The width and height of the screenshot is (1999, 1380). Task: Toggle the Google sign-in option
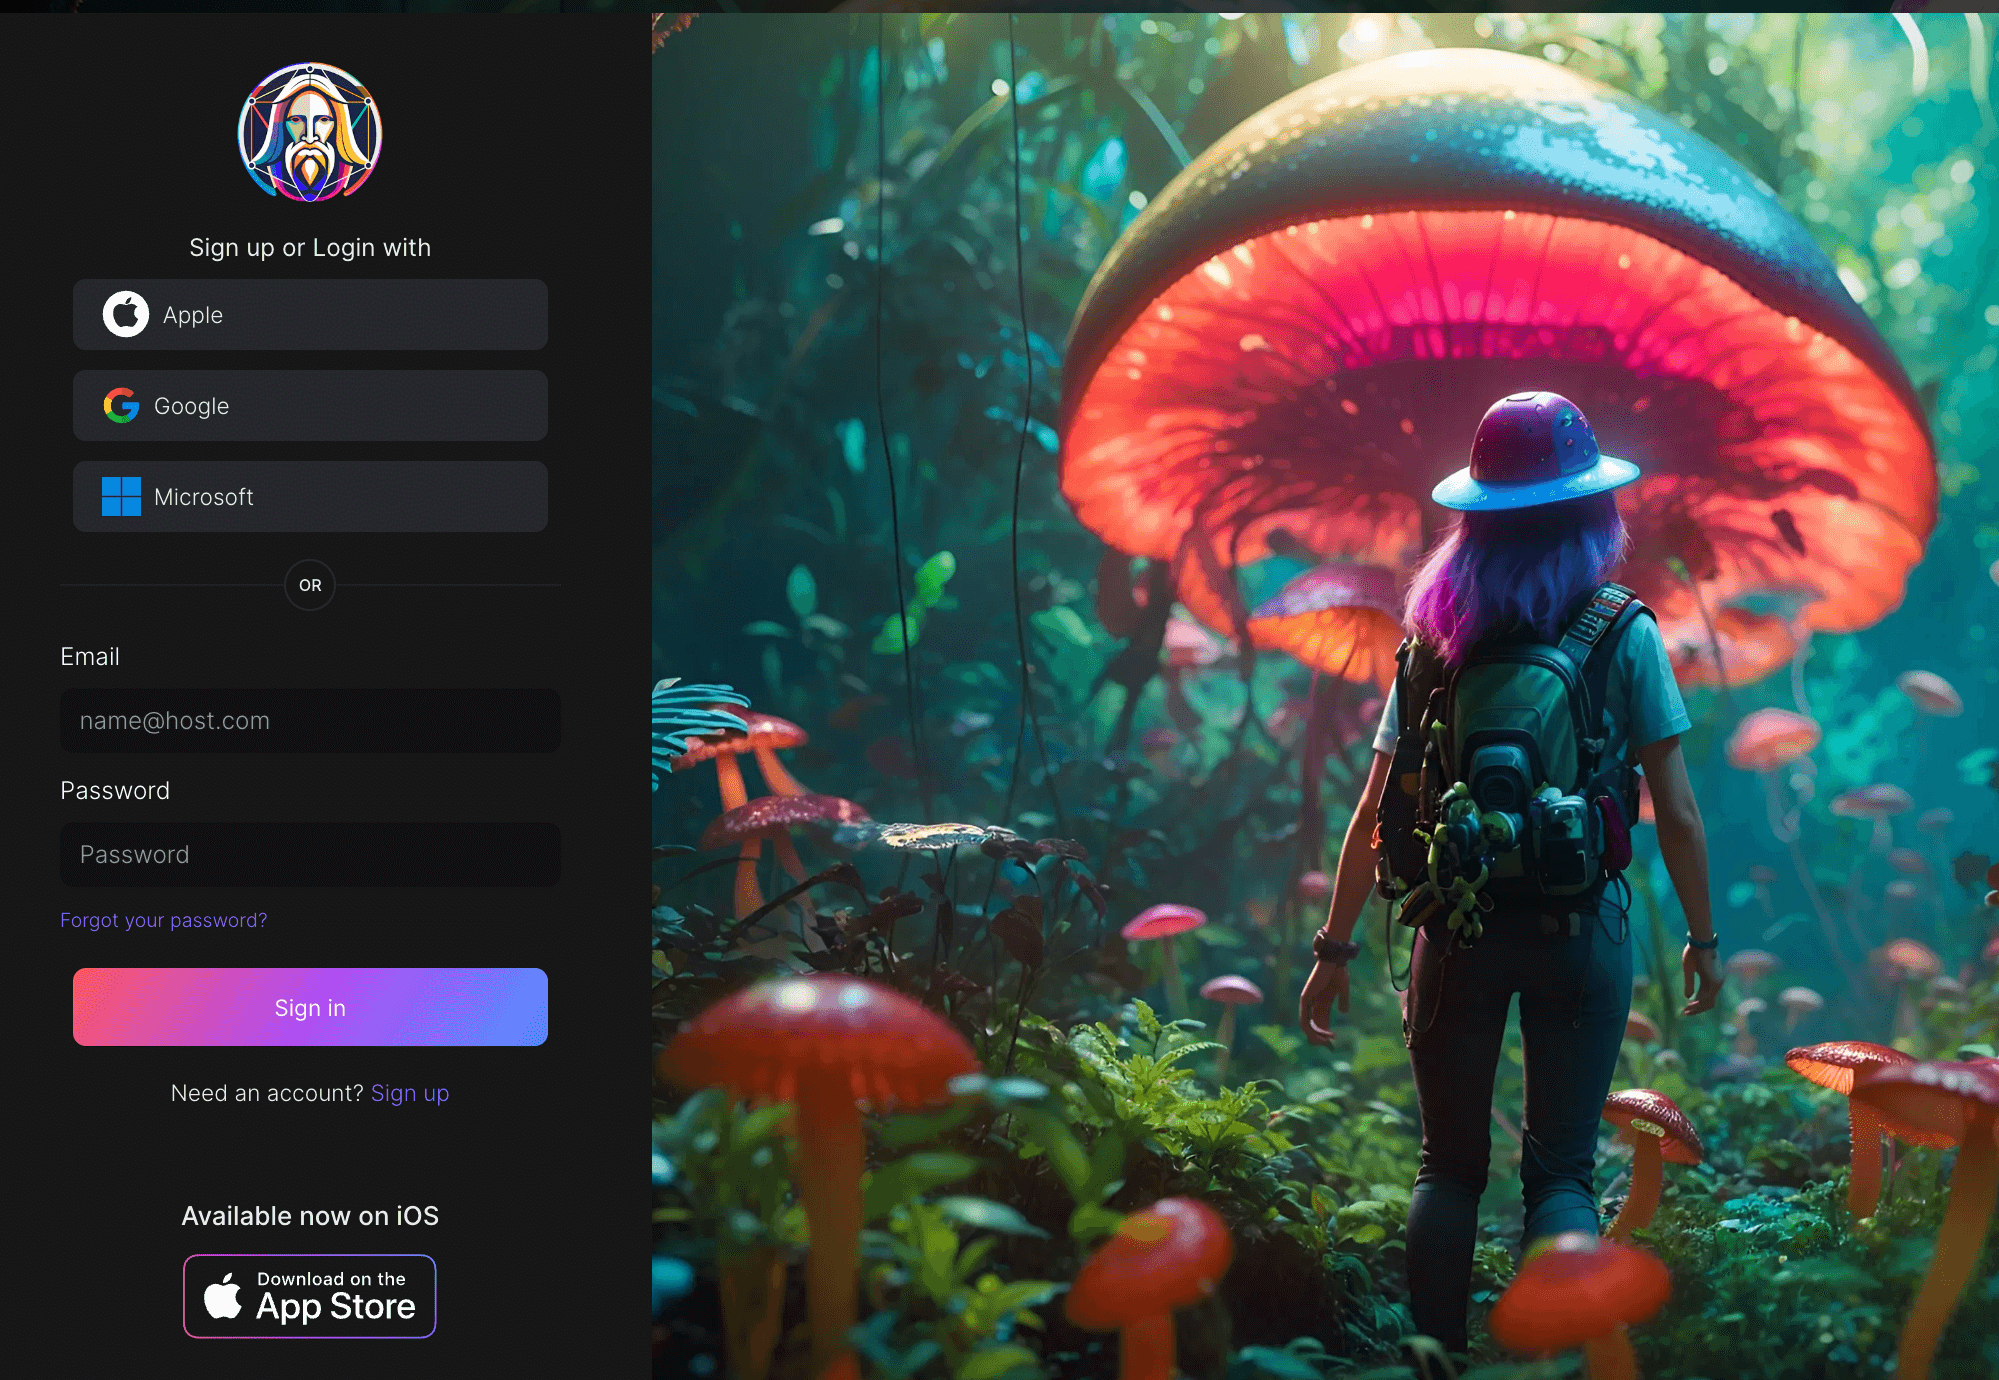[310, 406]
